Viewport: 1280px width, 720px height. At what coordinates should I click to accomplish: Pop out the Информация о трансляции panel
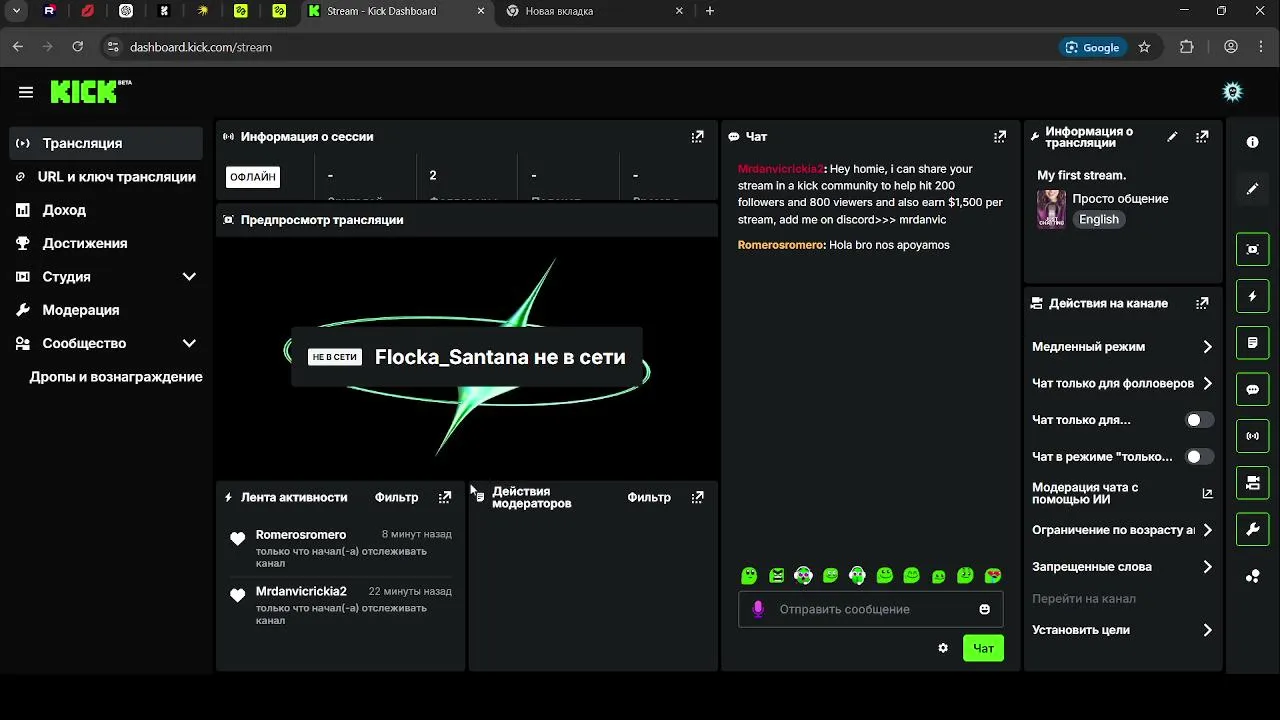tap(1202, 137)
